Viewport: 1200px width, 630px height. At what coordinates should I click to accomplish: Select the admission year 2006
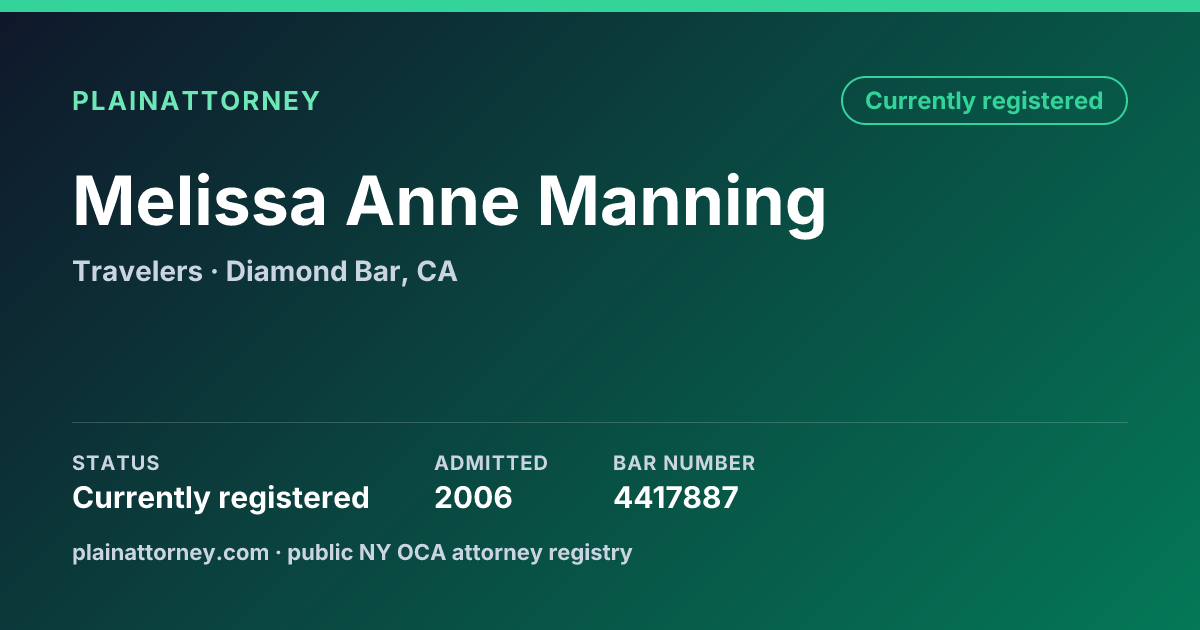click(x=473, y=497)
